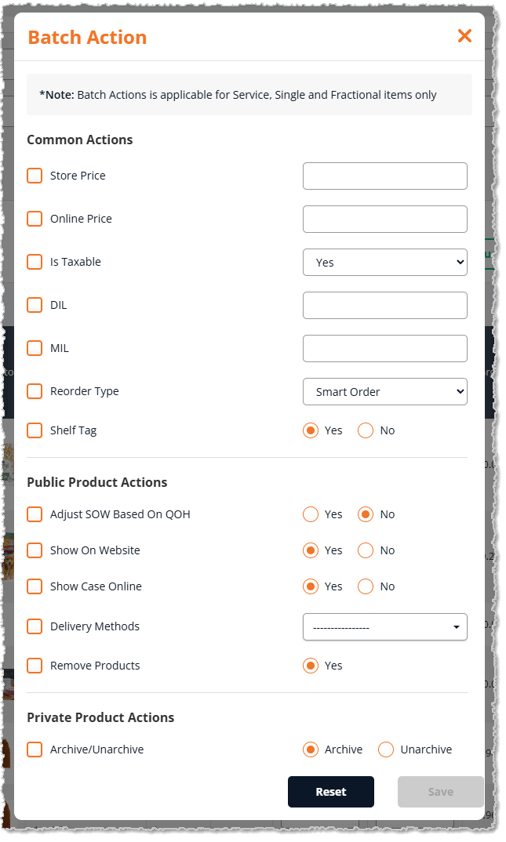Open the Reorder Type Smart Order dropdown
The width and height of the screenshot is (506, 842).
tap(385, 391)
